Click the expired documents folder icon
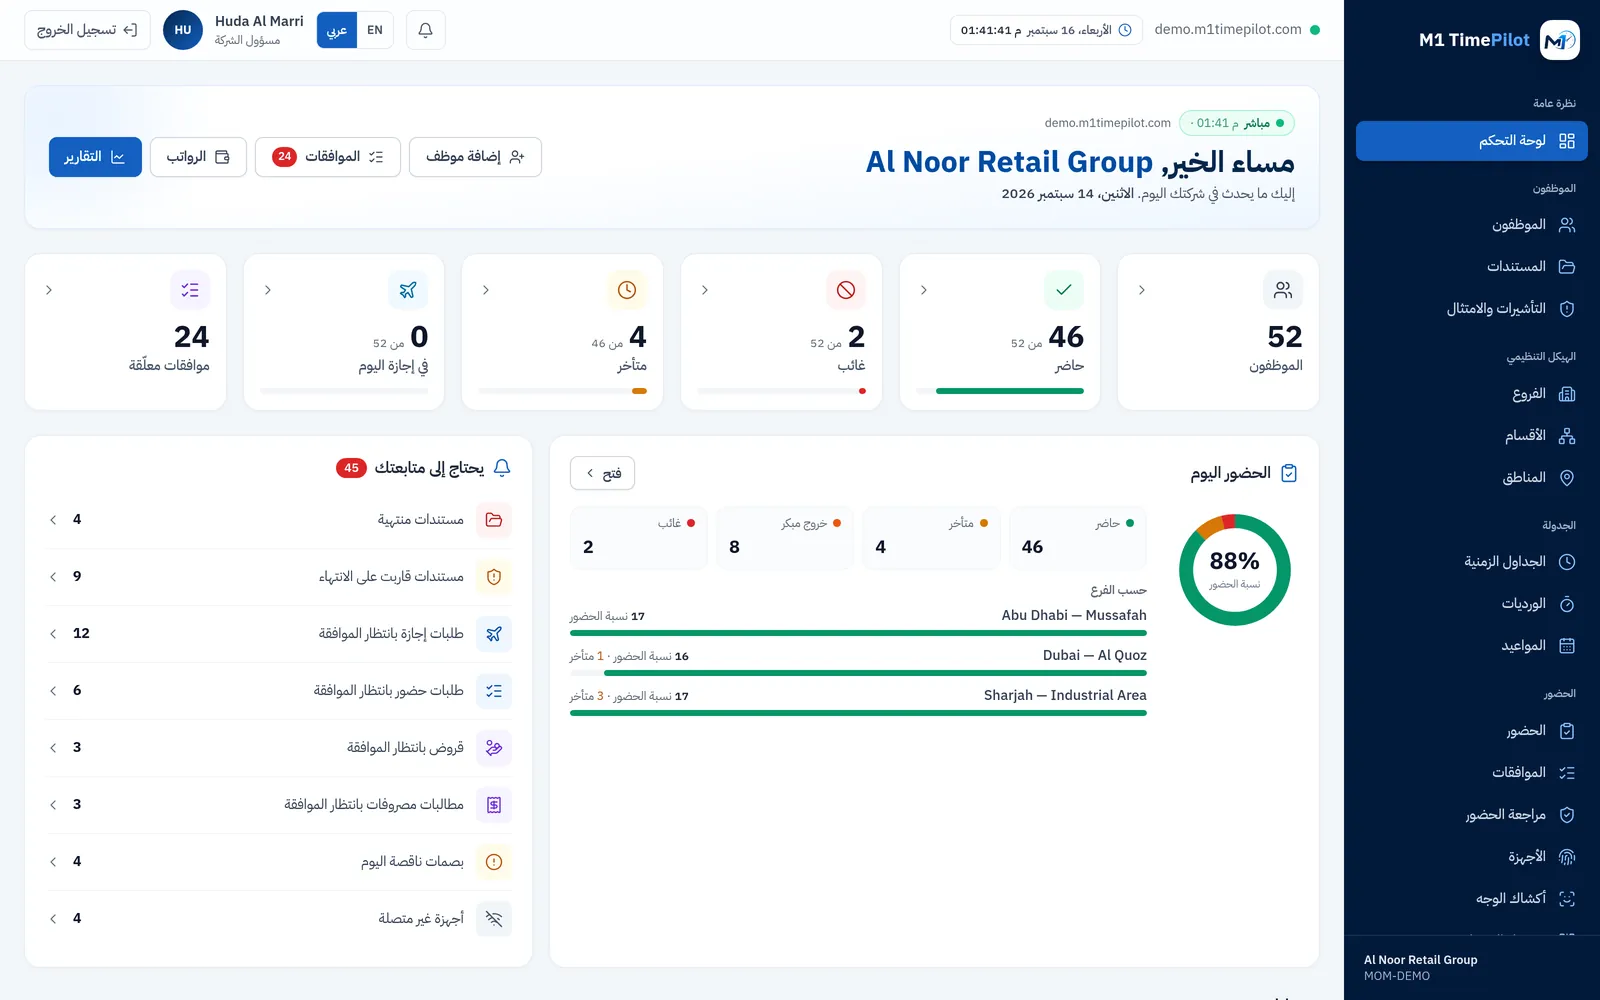The image size is (1600, 1000). point(494,520)
